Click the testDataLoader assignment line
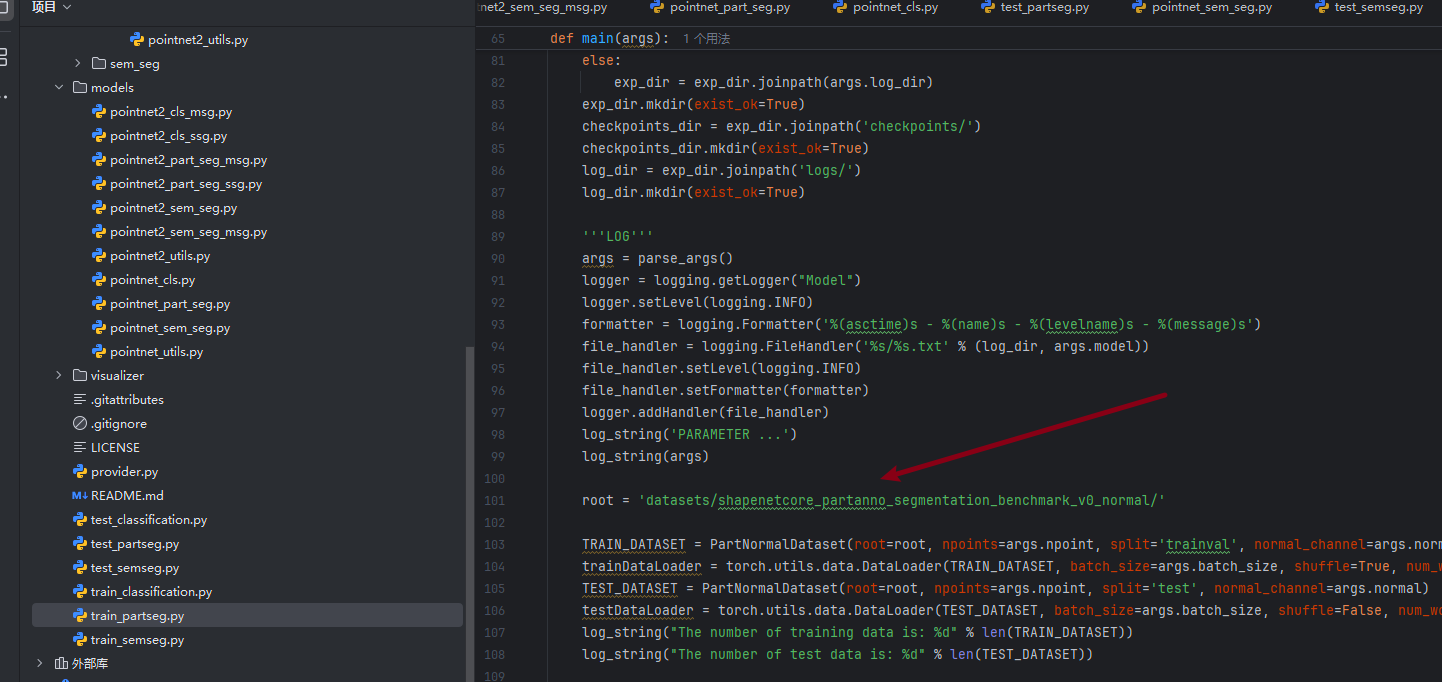 tap(1011, 610)
